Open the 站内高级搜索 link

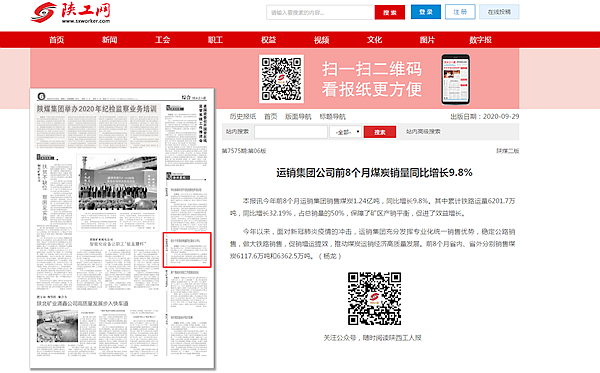tap(423, 132)
